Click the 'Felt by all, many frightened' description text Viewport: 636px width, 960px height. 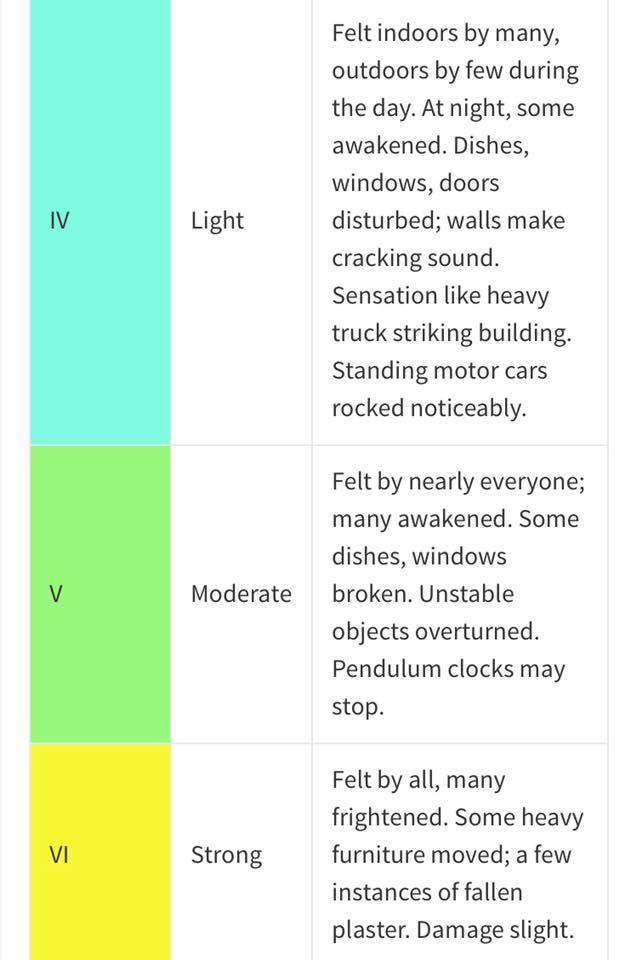[458, 799]
